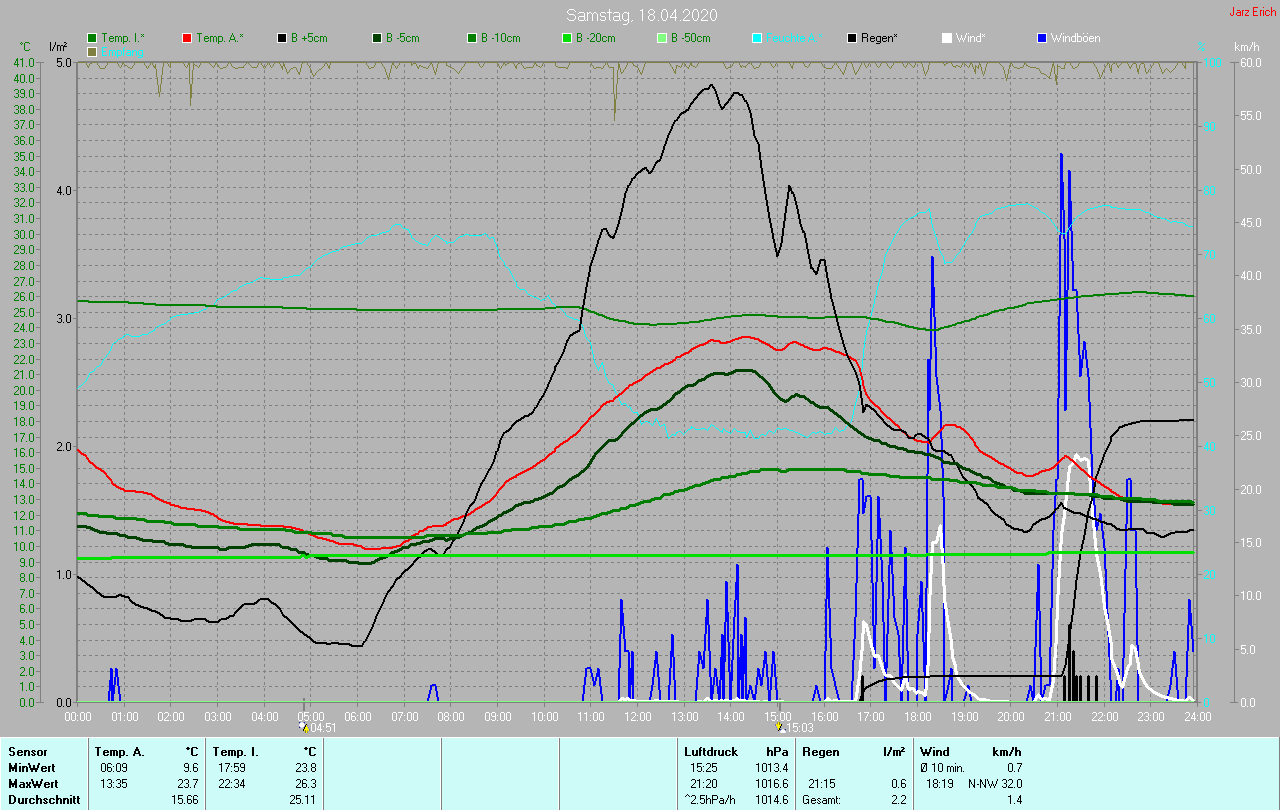The width and height of the screenshot is (1280, 810).
Task: Click the light green B -50cm swatch
Action: [x=662, y=38]
